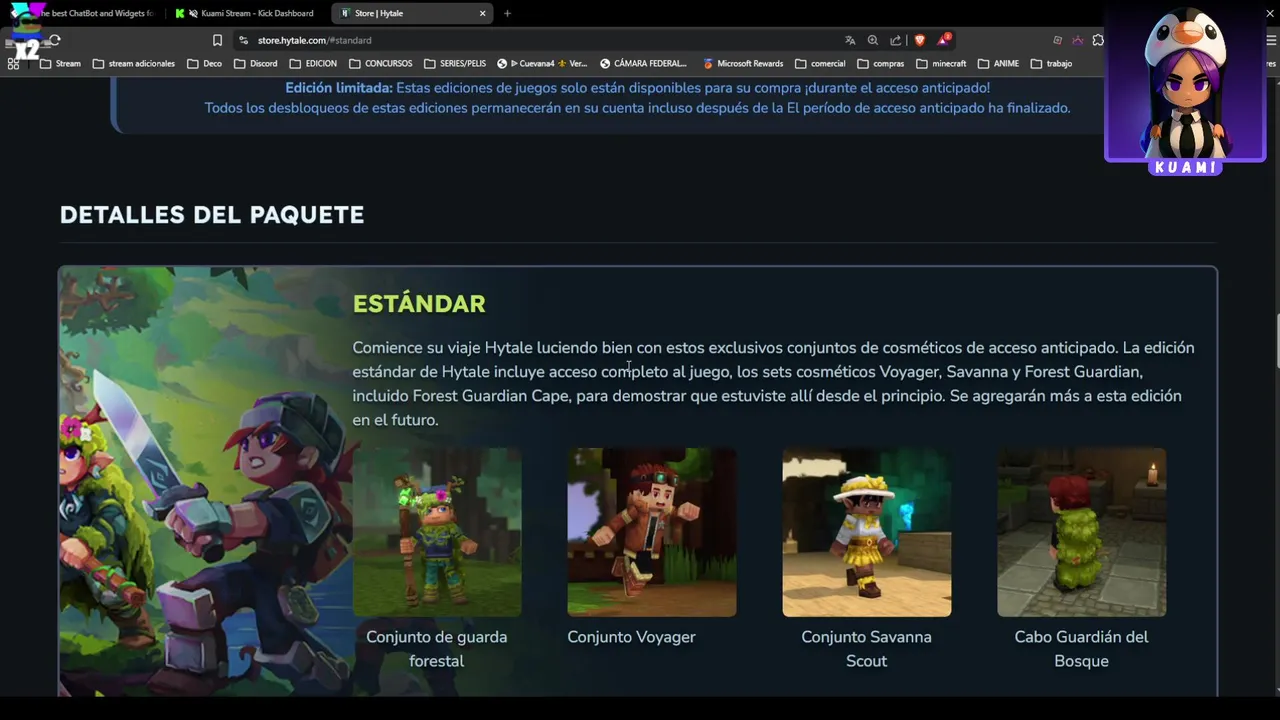Screen dimensions: 1280x720
Task: Click the Cabo Guardián del Bosque caption
Action: (x=1081, y=649)
